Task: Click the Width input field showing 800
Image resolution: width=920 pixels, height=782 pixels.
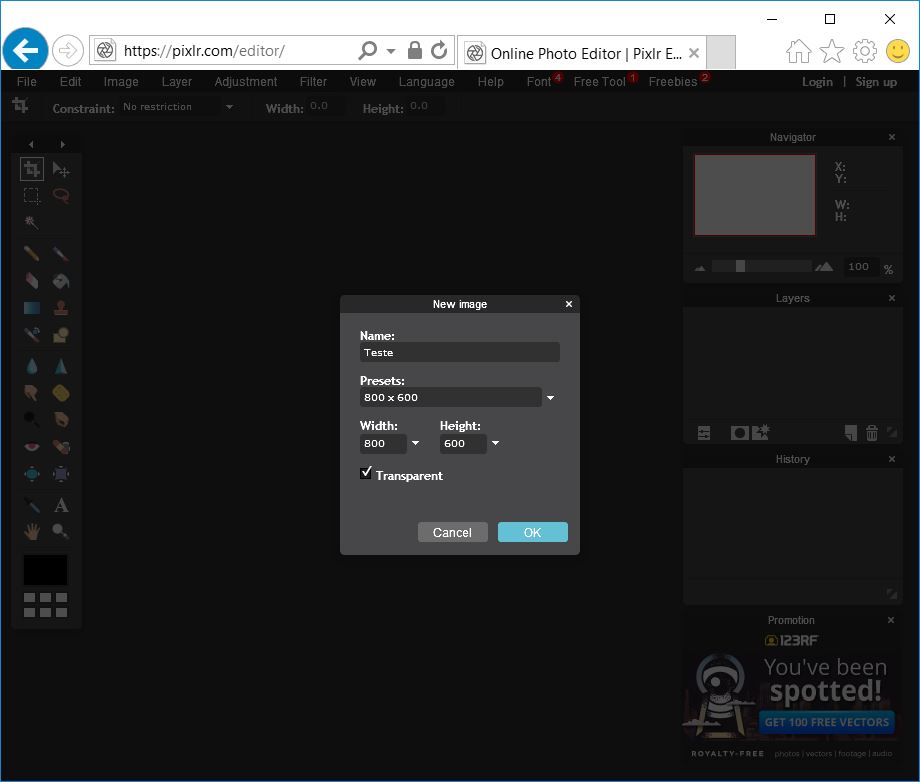Action: coord(383,444)
